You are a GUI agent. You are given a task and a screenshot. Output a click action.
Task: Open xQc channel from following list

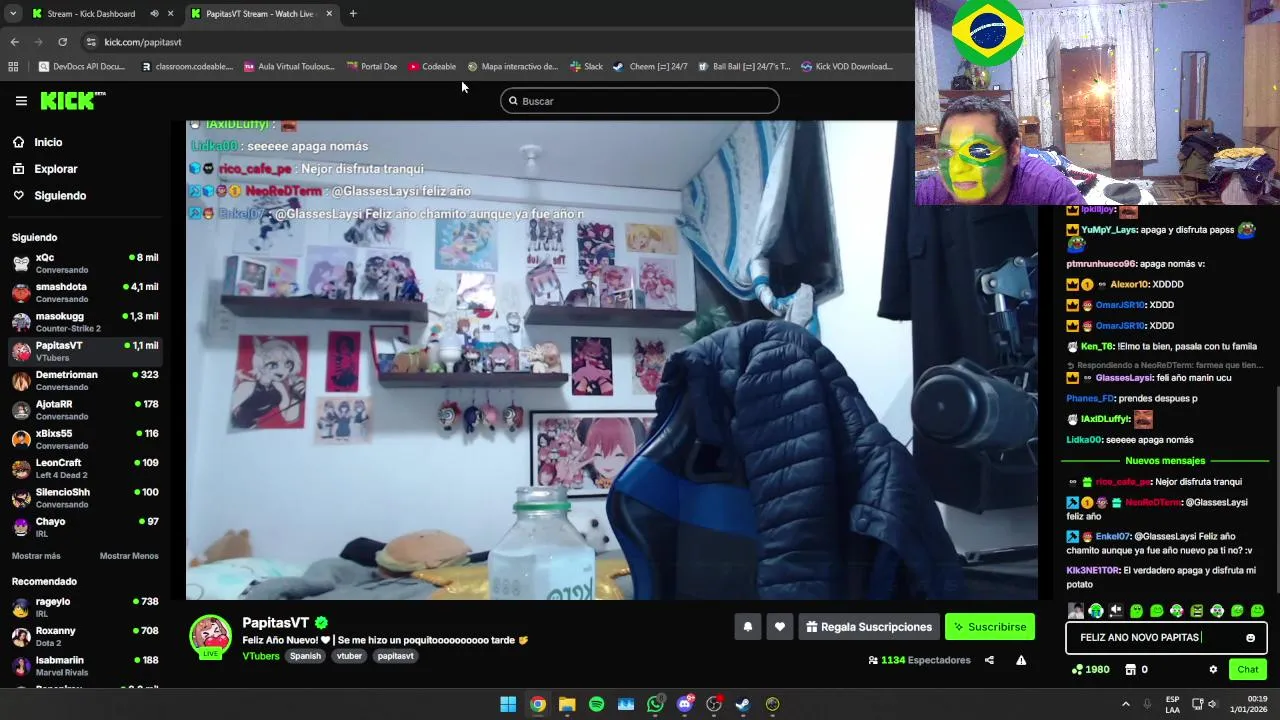click(x=85, y=263)
